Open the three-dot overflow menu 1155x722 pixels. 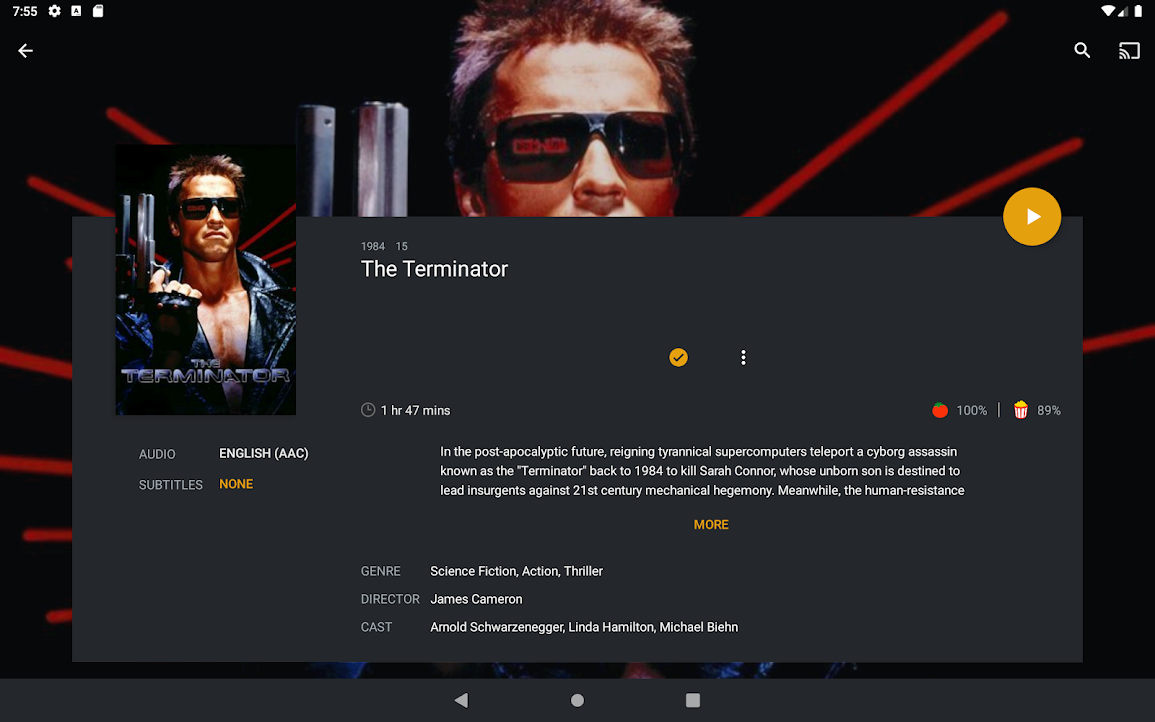point(743,357)
